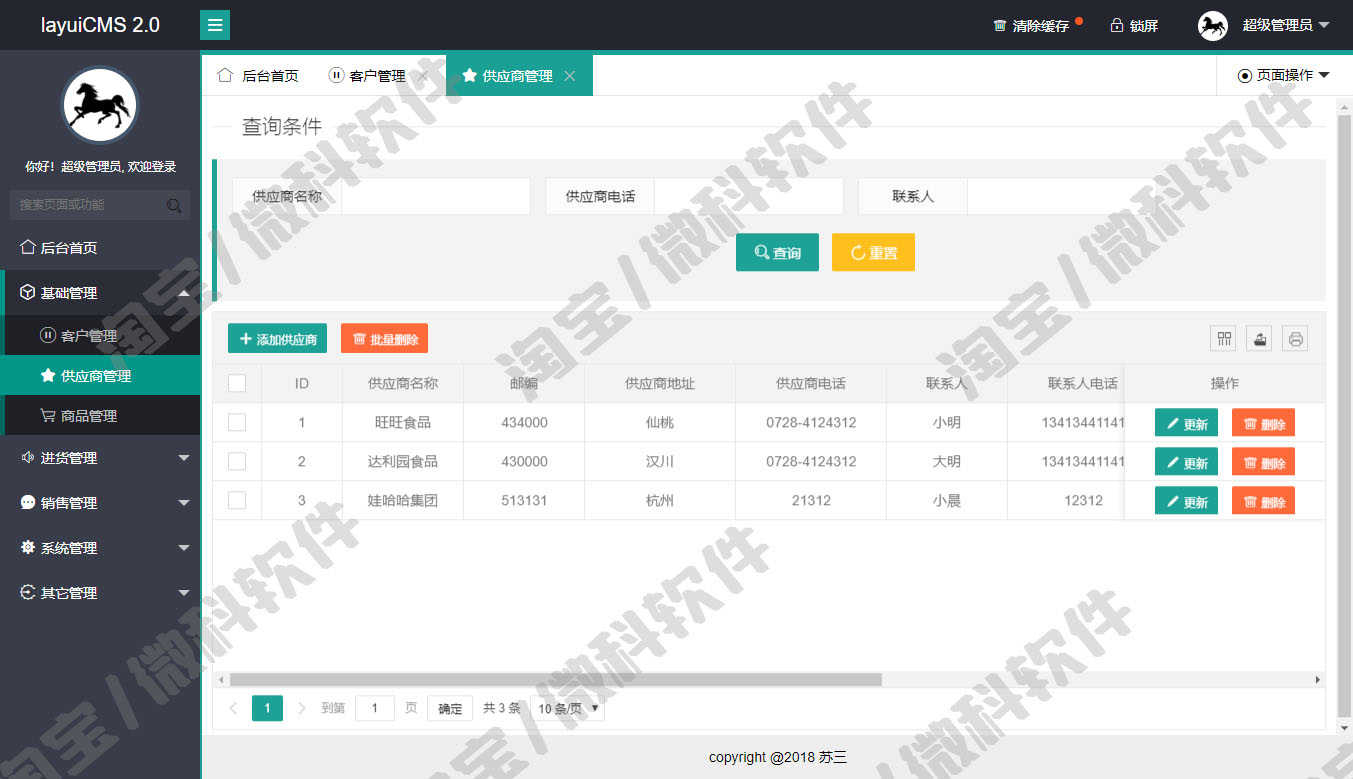1353x779 pixels.
Task: Close the 客户管理 tab with its X
Action: click(423, 76)
